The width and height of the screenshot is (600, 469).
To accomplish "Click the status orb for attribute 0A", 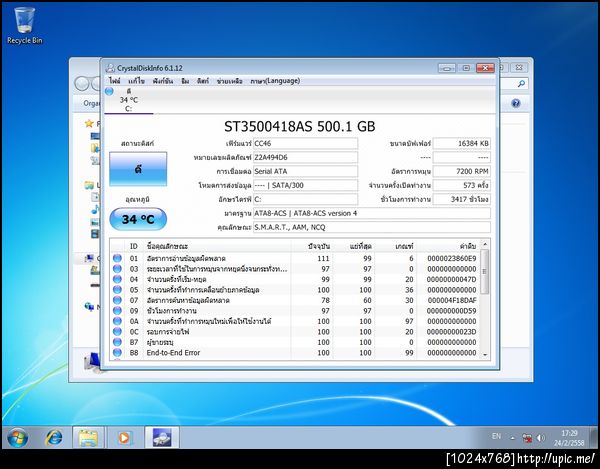I will pos(117,321).
